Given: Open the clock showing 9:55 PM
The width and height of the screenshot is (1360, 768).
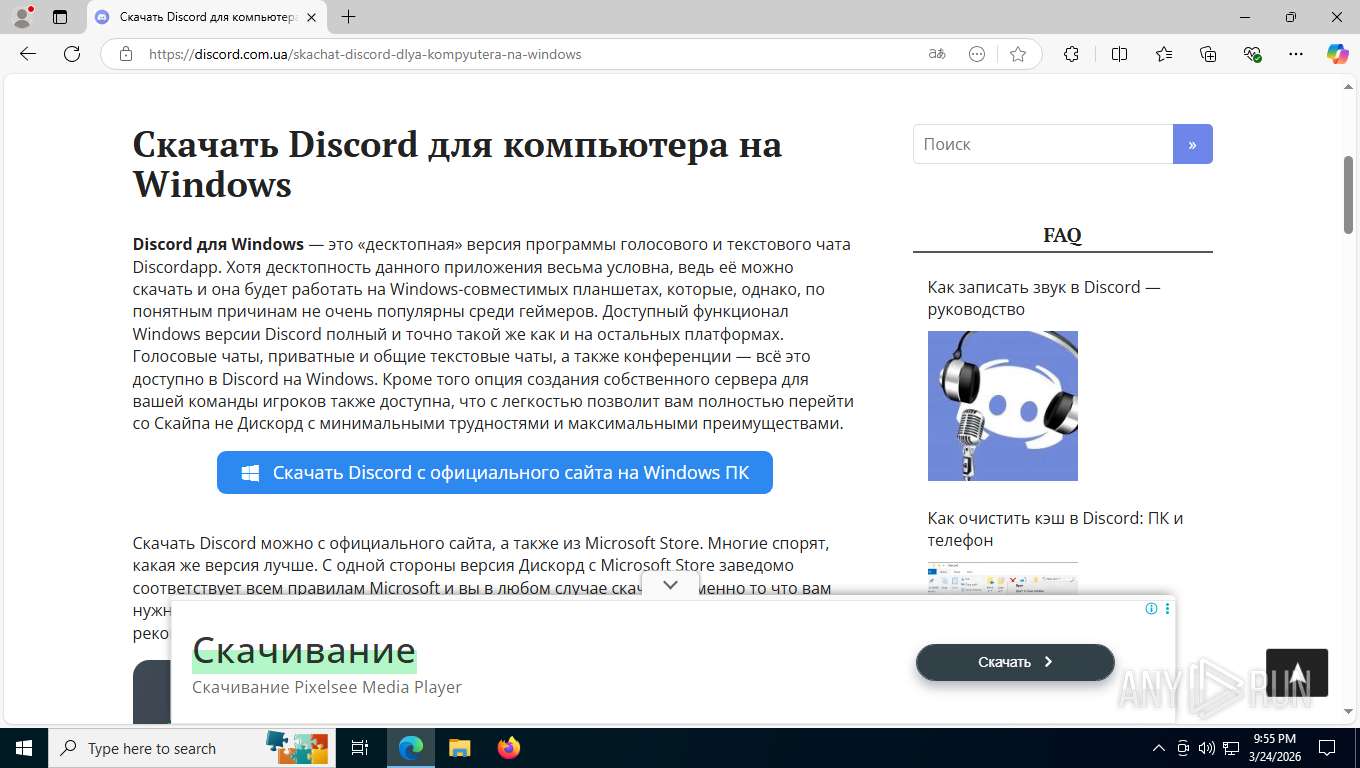Looking at the screenshot, I should 1275,748.
